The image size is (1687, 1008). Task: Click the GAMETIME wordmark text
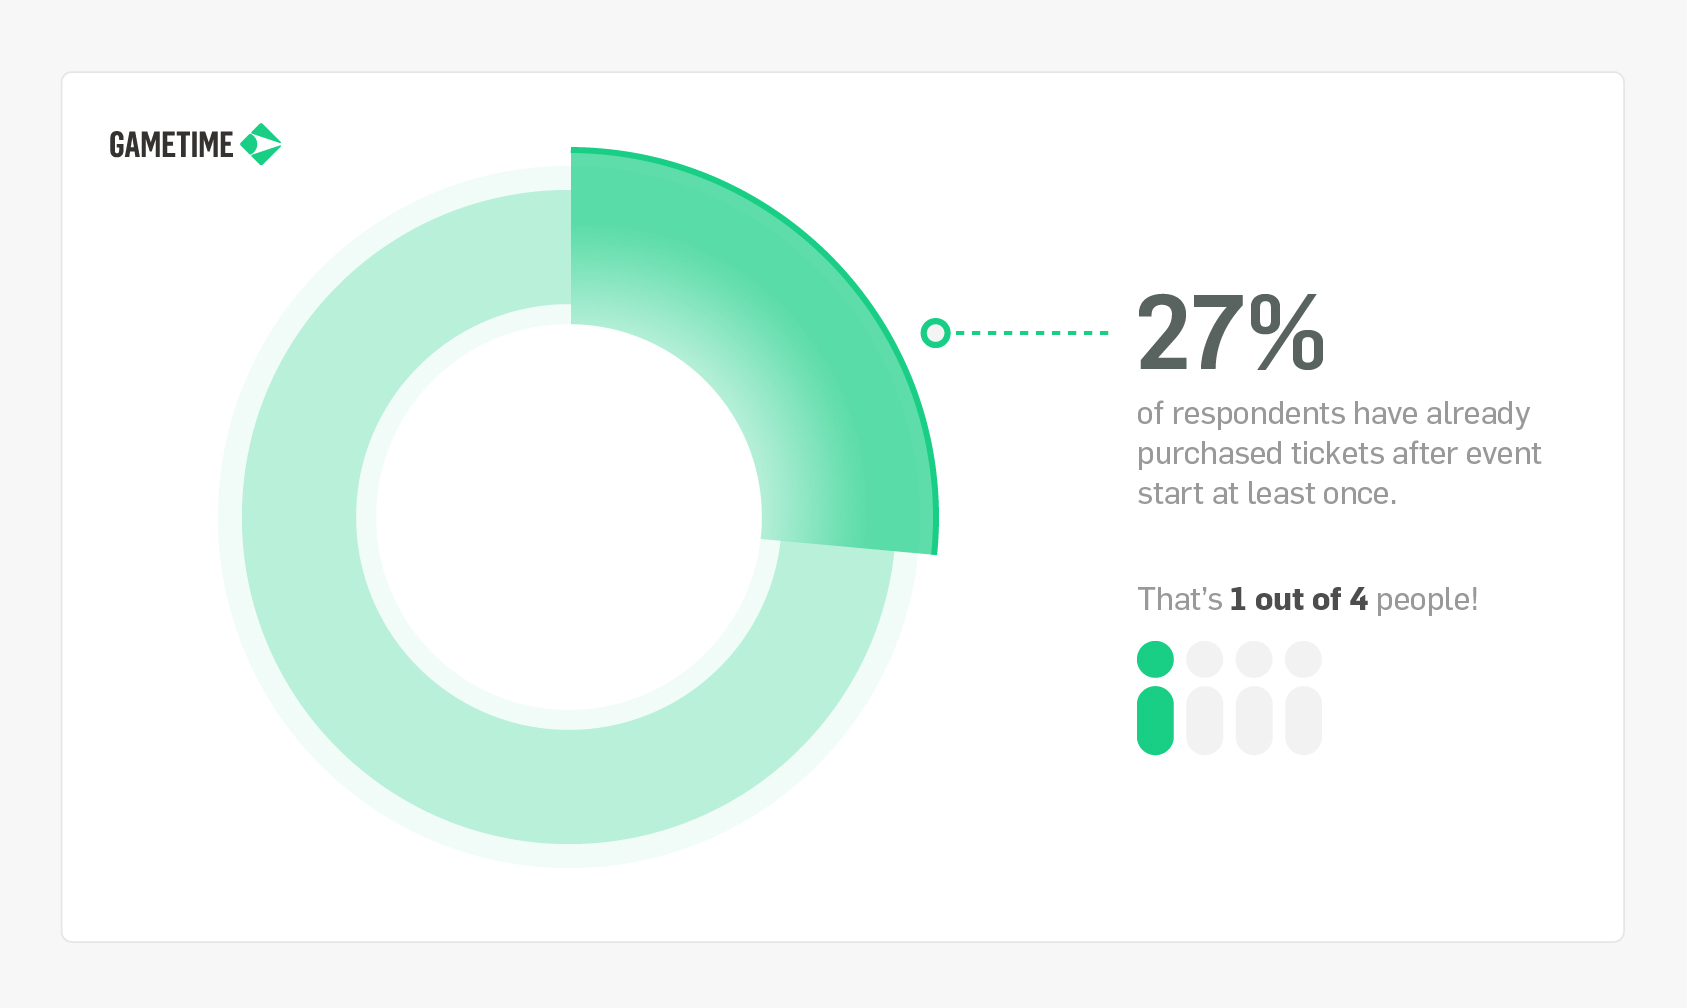tap(171, 145)
